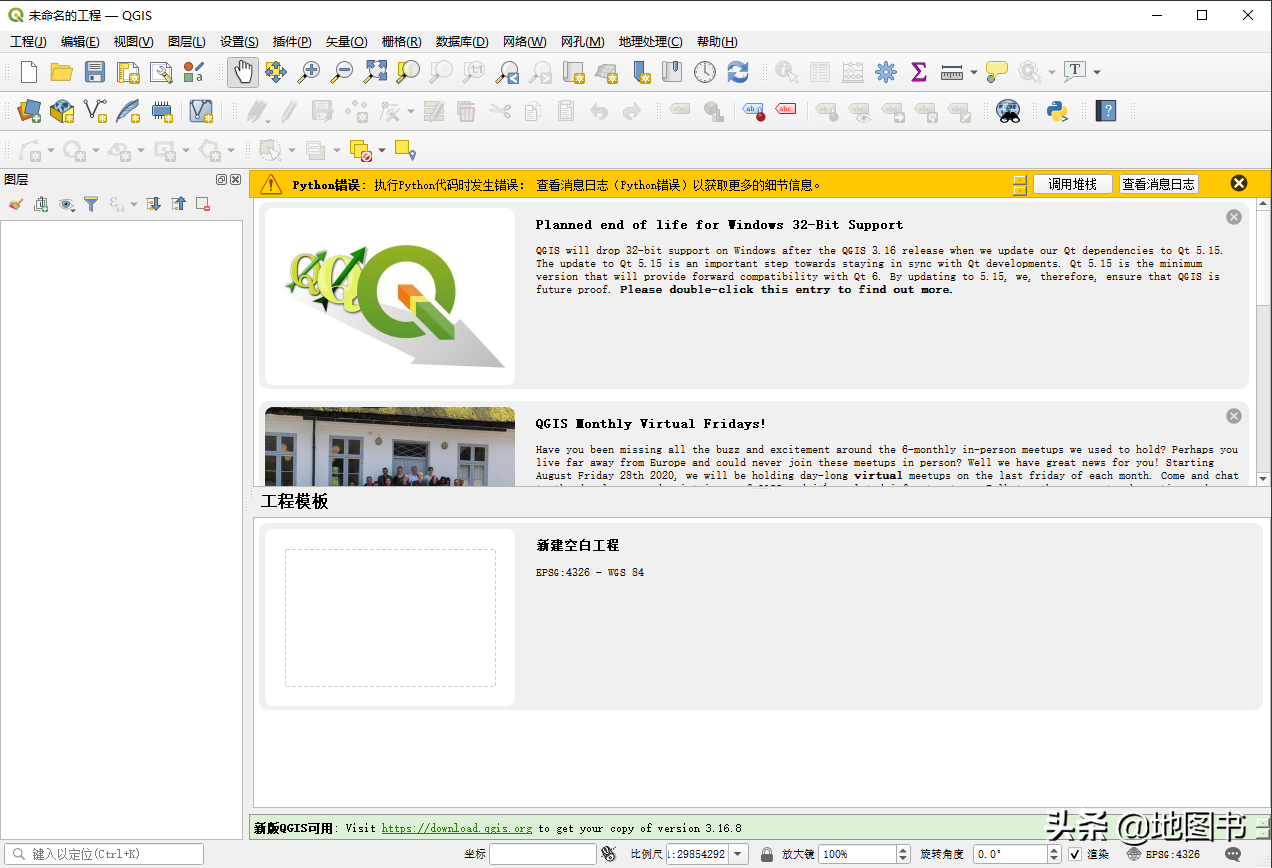This screenshot has height=868, width=1272.
Task: Select the 新建空白工程 template
Action: click(760, 617)
